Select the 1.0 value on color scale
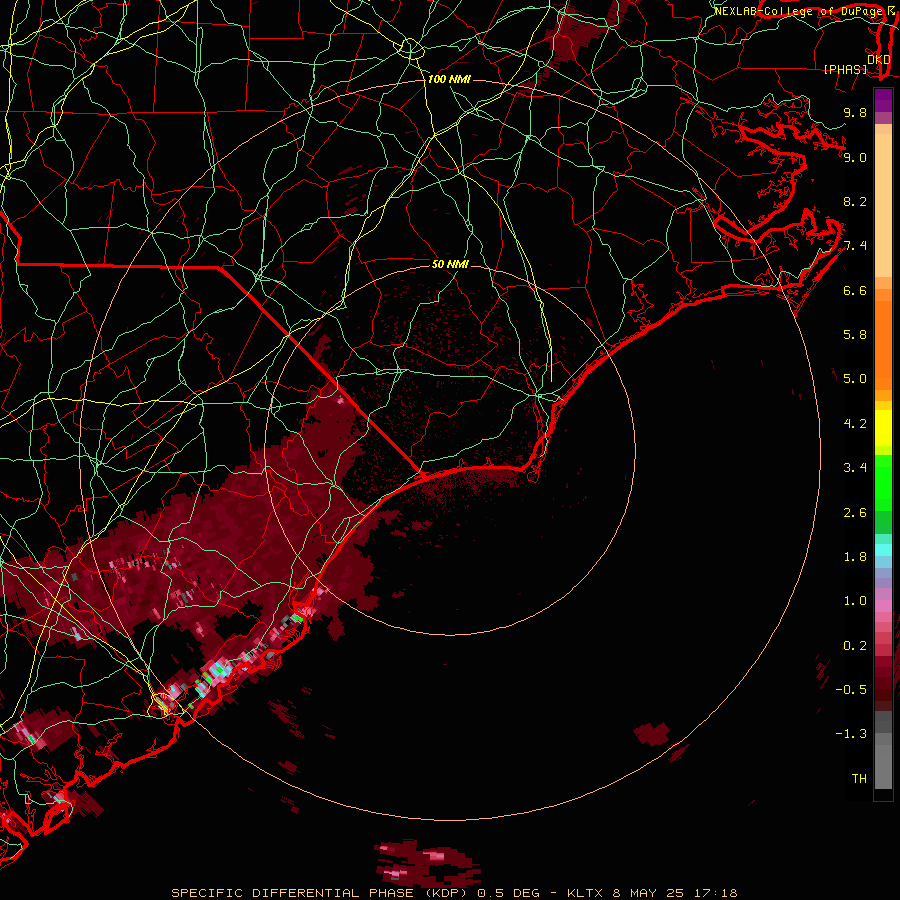Screen dimensions: 900x900 tap(855, 601)
